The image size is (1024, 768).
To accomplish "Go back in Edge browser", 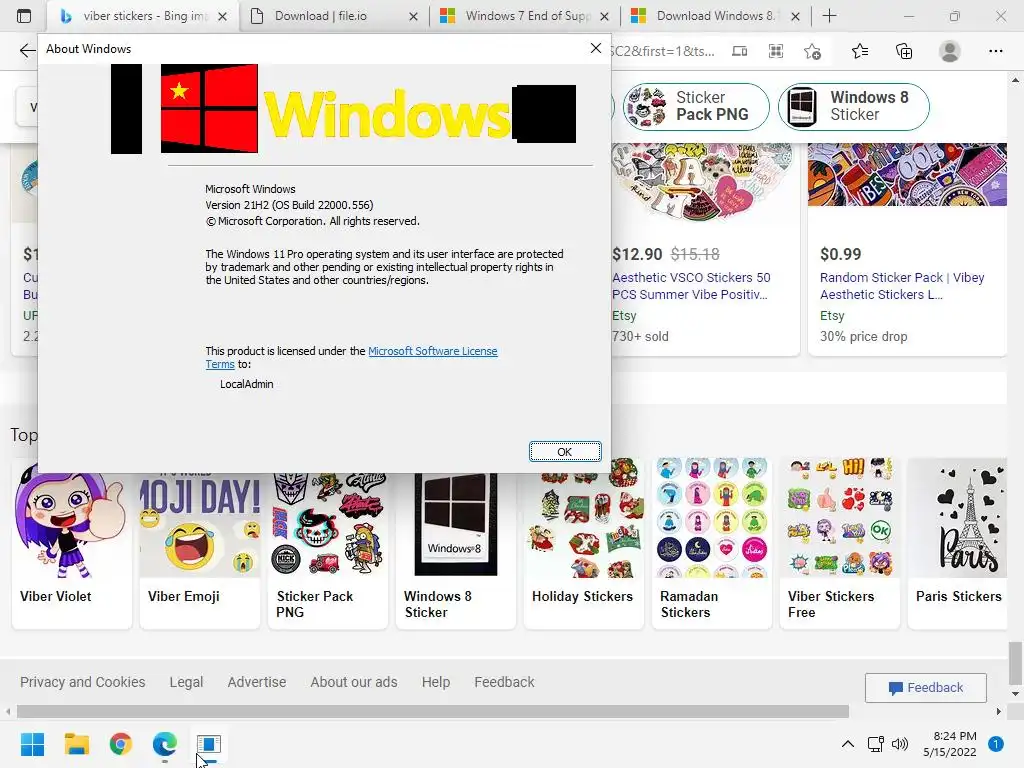I will pyautogui.click(x=27, y=51).
